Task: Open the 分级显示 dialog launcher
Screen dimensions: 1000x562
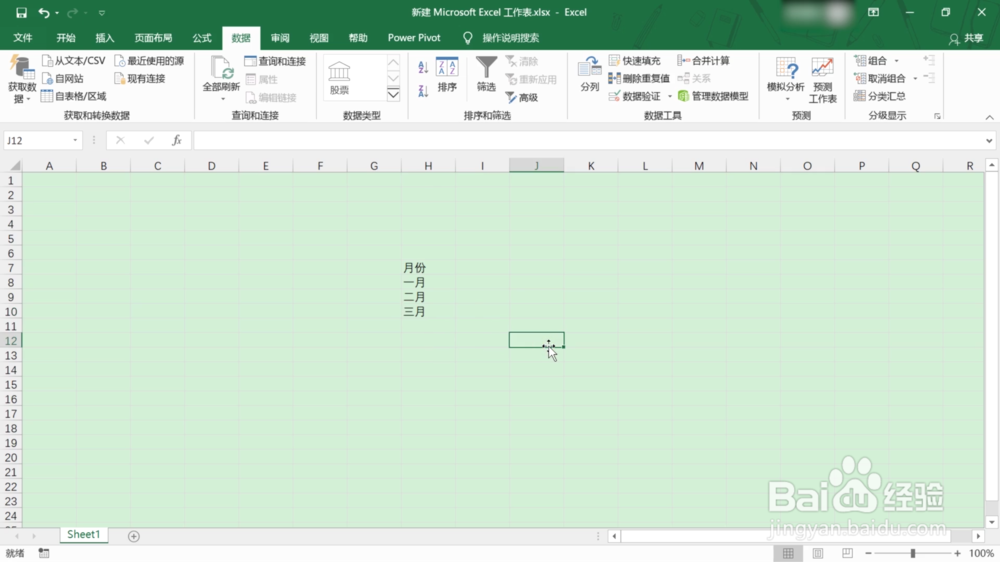Action: click(x=937, y=116)
